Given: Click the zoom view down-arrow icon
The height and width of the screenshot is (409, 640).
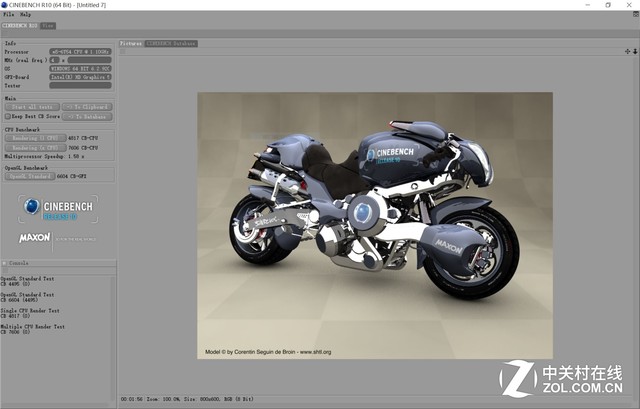Looking at the screenshot, I should [634, 50].
